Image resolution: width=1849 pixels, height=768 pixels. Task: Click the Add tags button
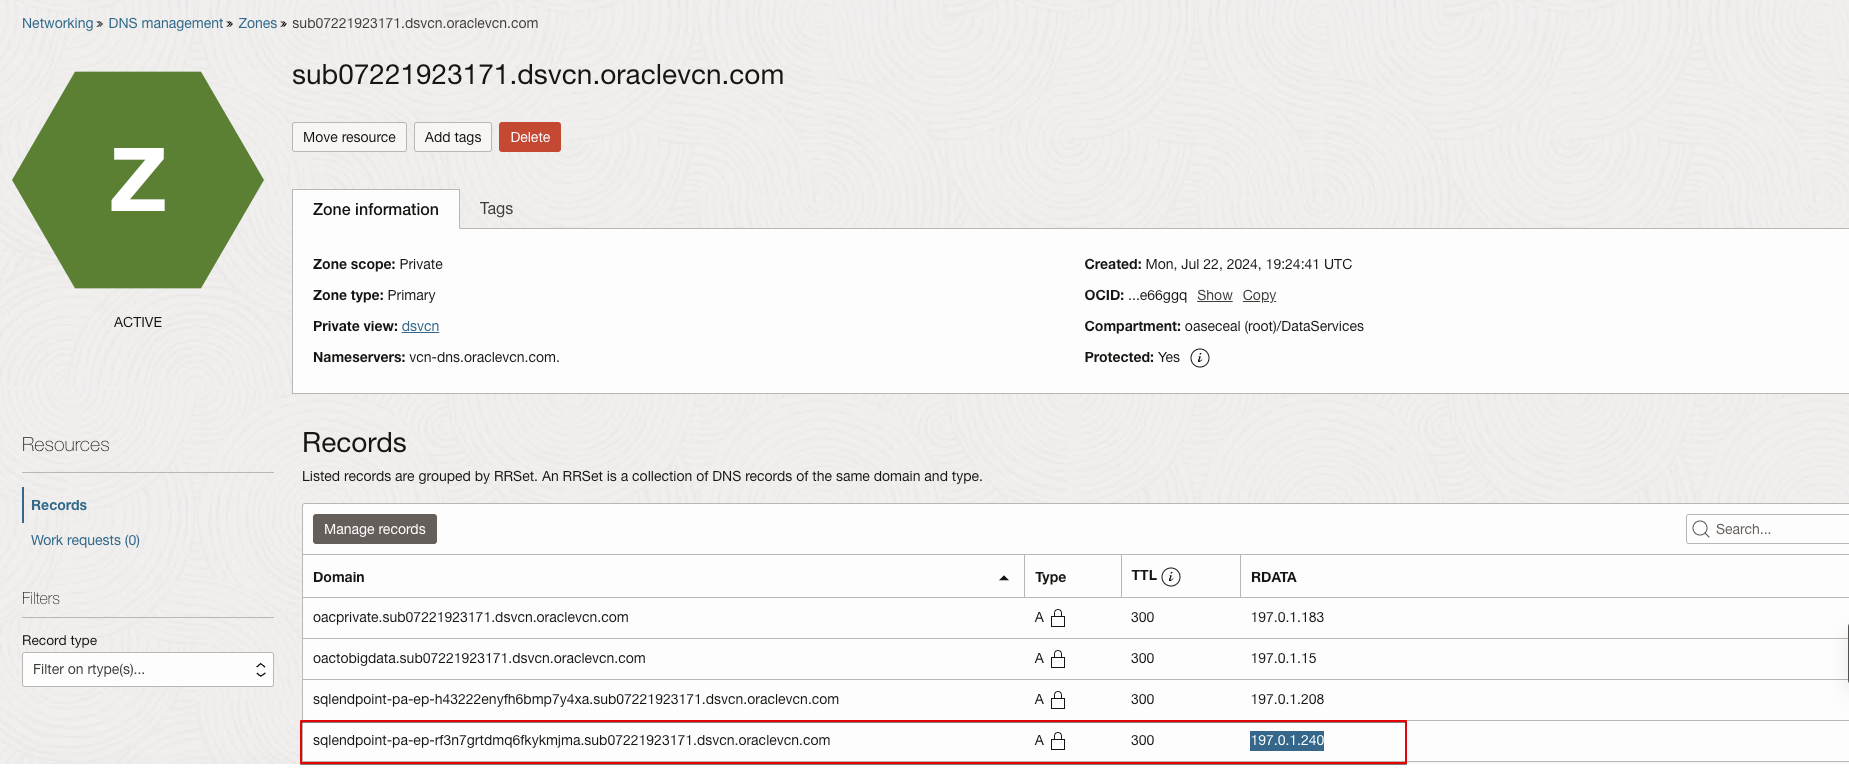pos(453,137)
